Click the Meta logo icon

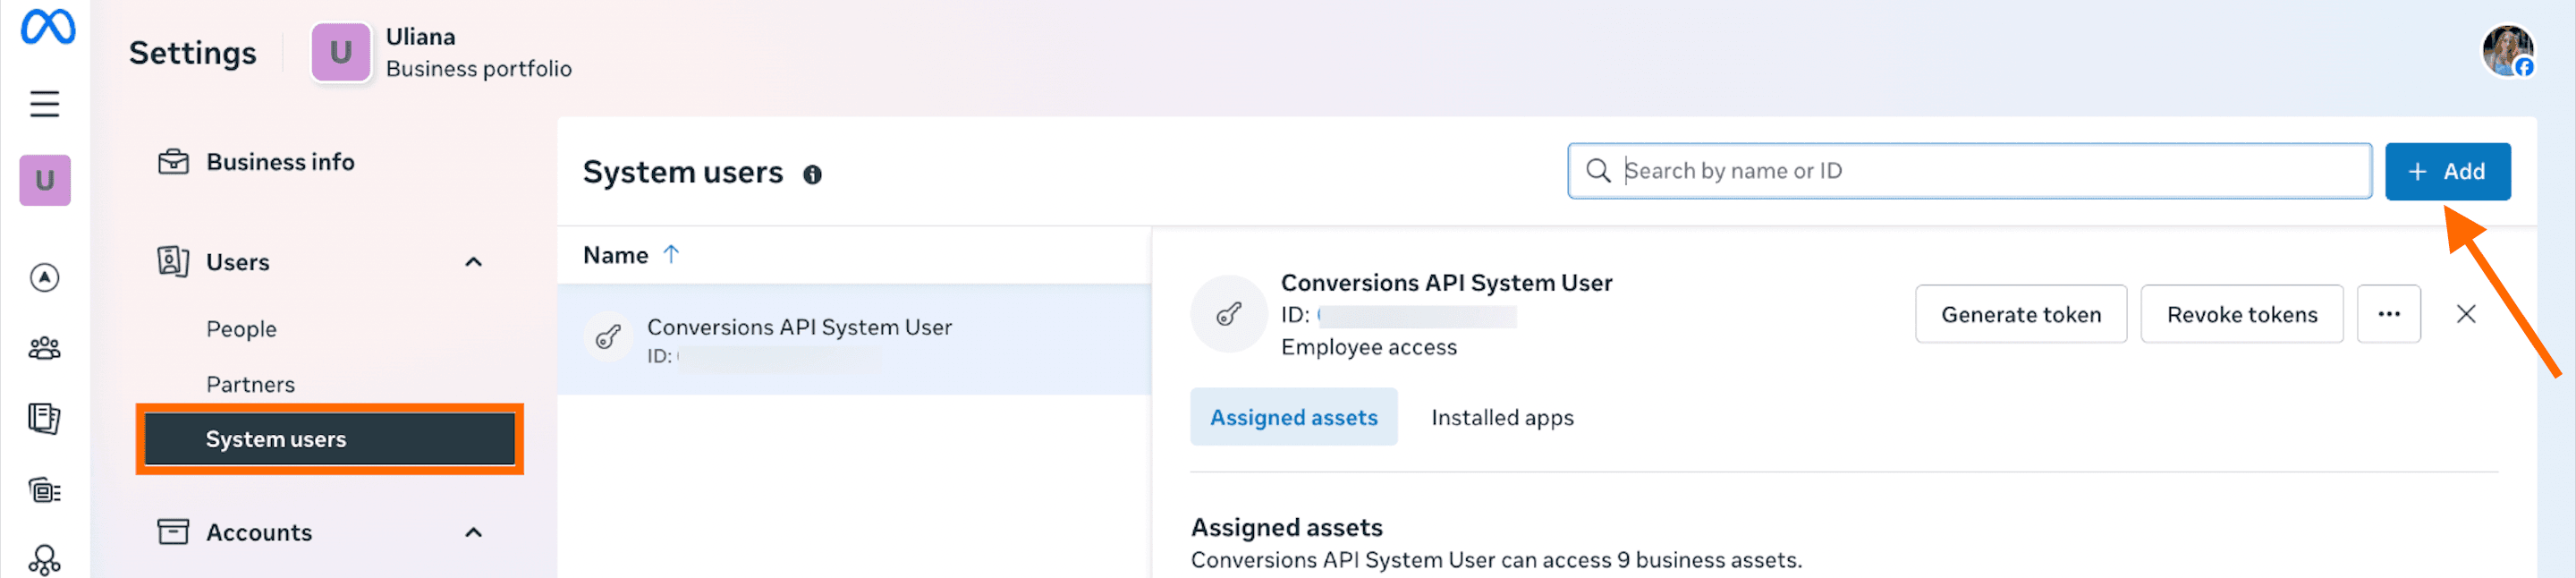pyautogui.click(x=47, y=27)
